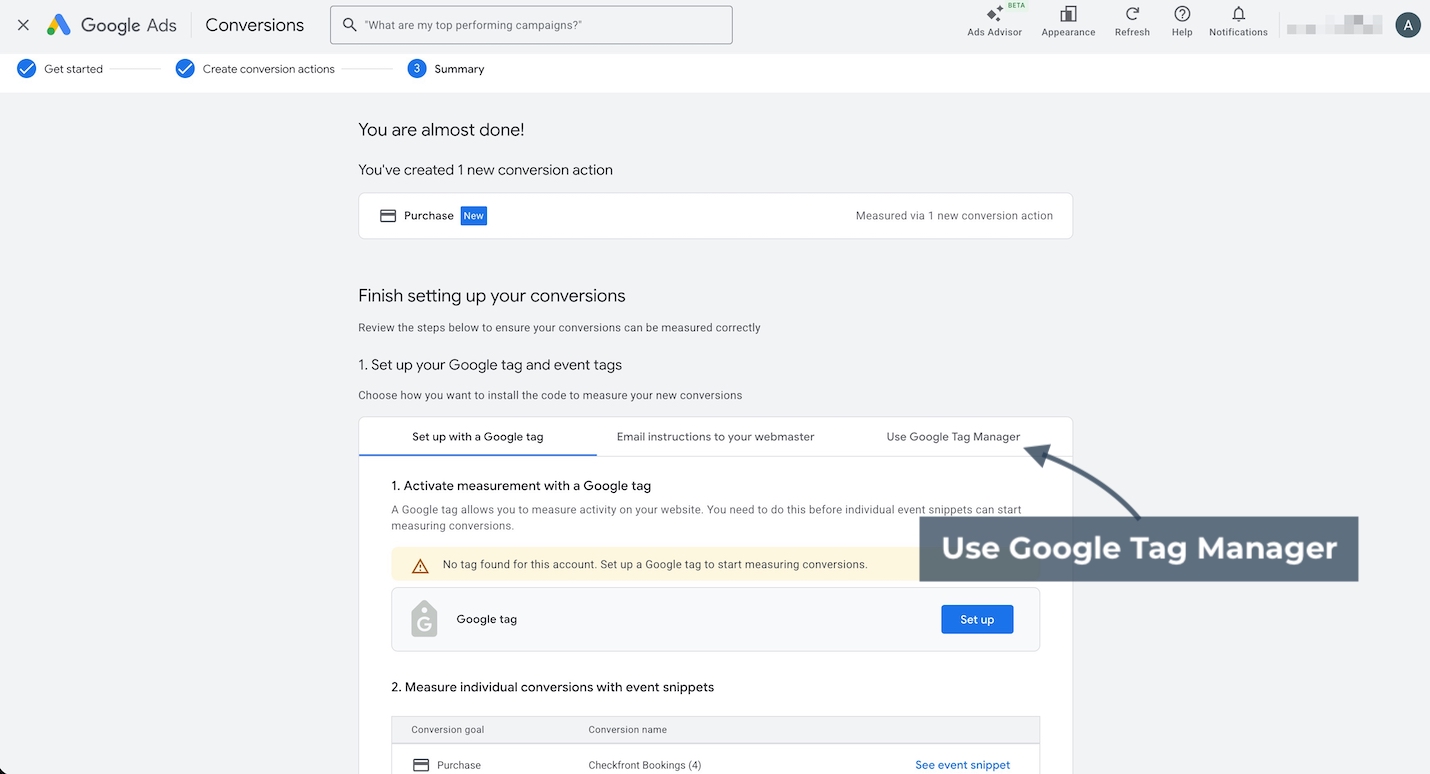Click the 'Checkfront Bookings (4)' conversion name

click(644, 765)
